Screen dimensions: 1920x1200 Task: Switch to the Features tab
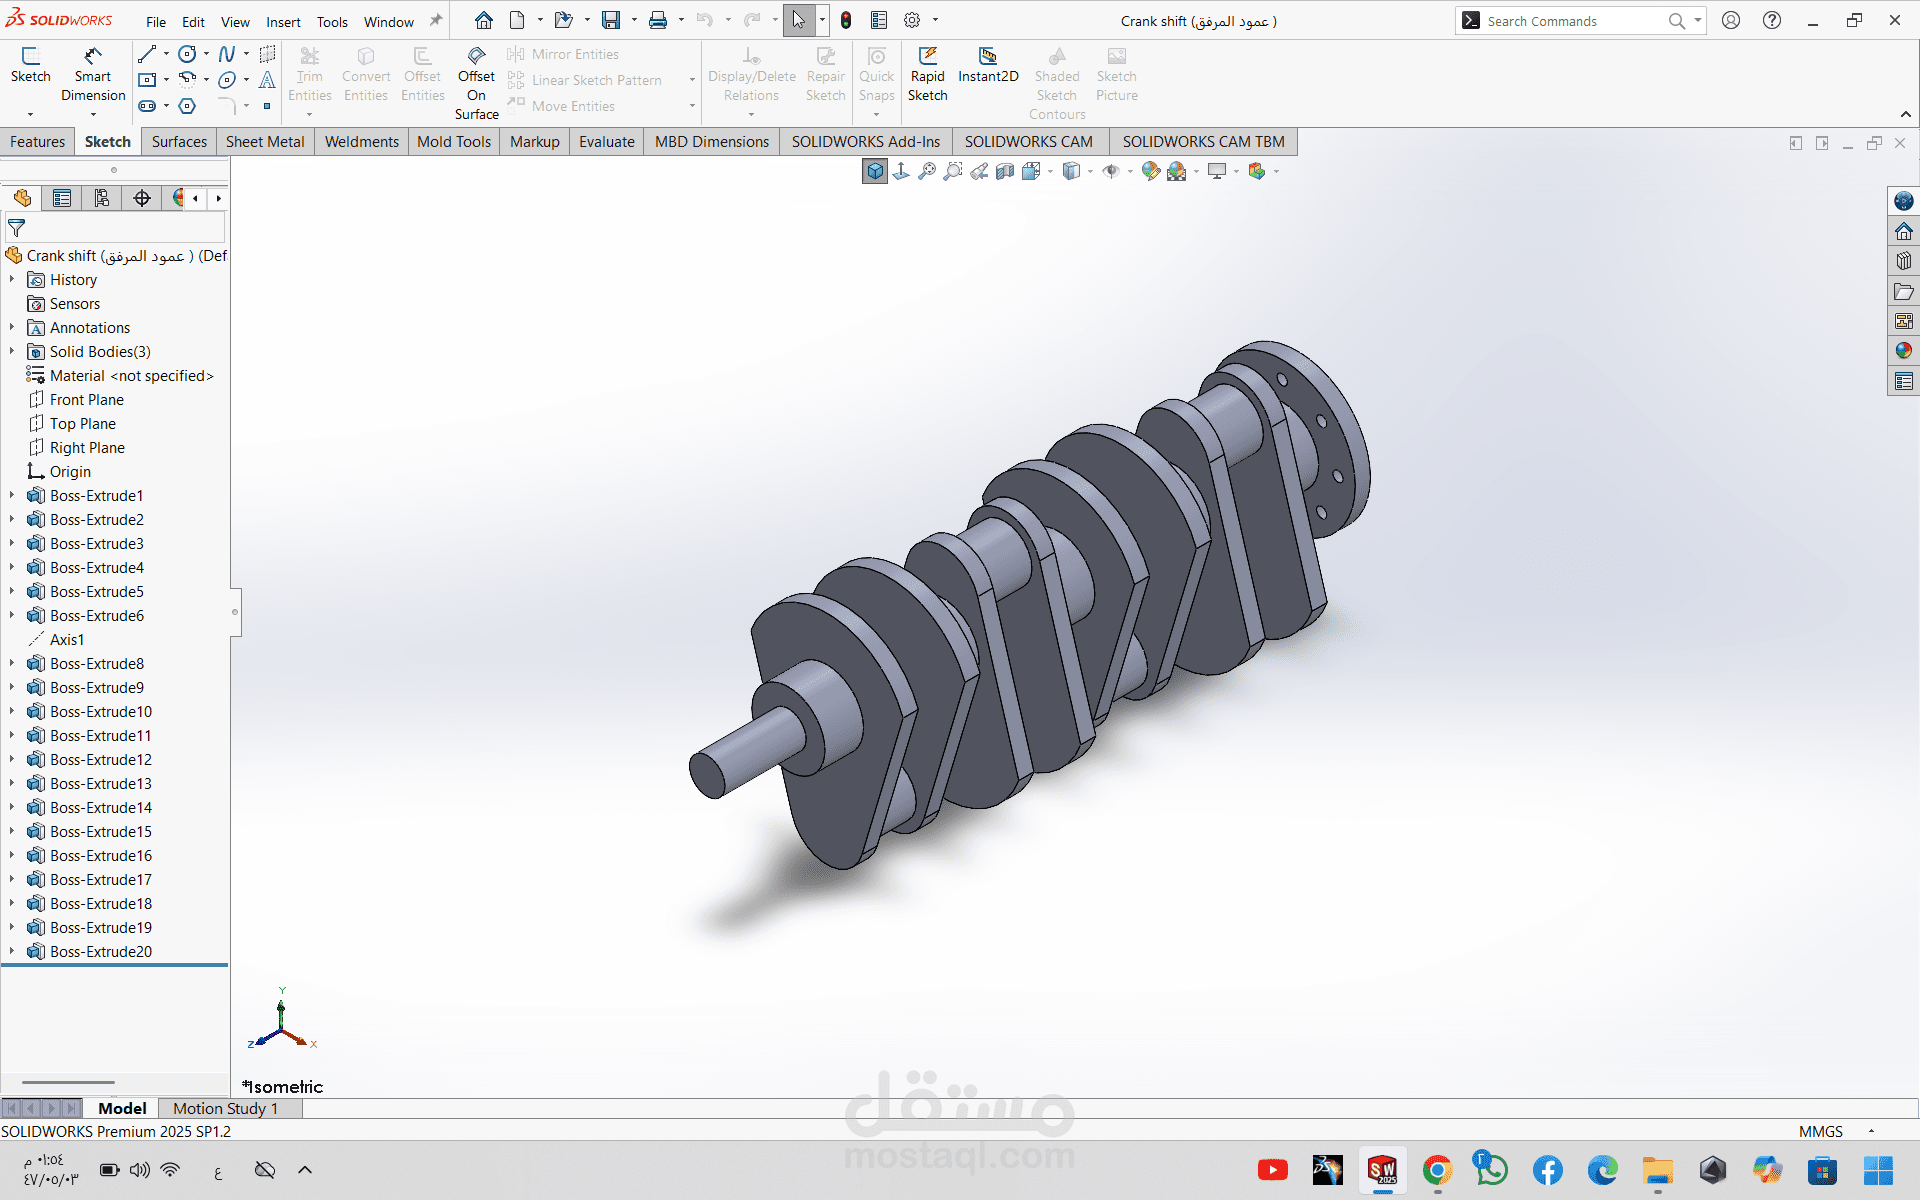(x=37, y=142)
